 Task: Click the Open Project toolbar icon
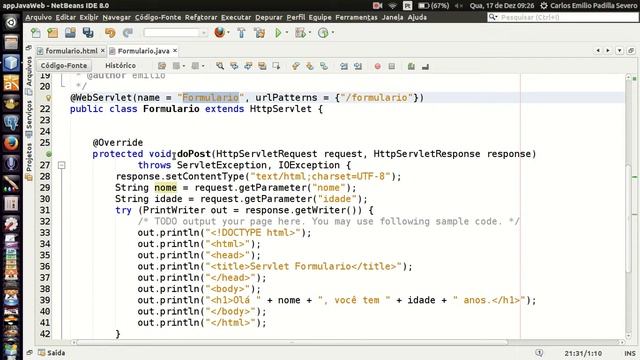[70, 33]
